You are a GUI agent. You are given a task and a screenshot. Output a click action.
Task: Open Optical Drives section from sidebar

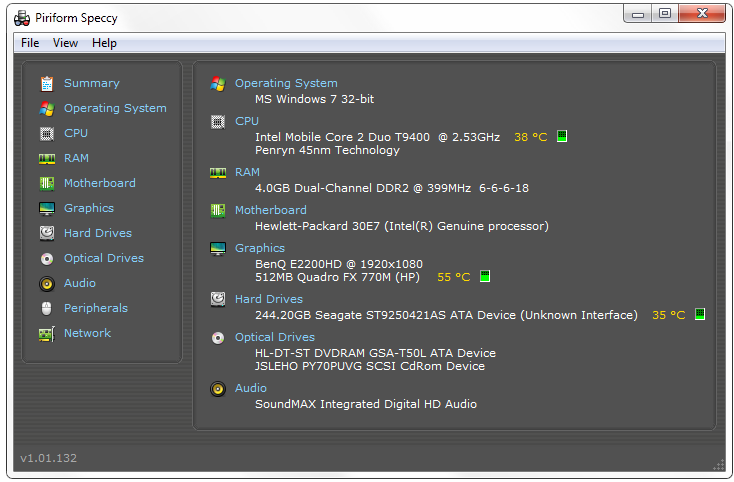(104, 258)
